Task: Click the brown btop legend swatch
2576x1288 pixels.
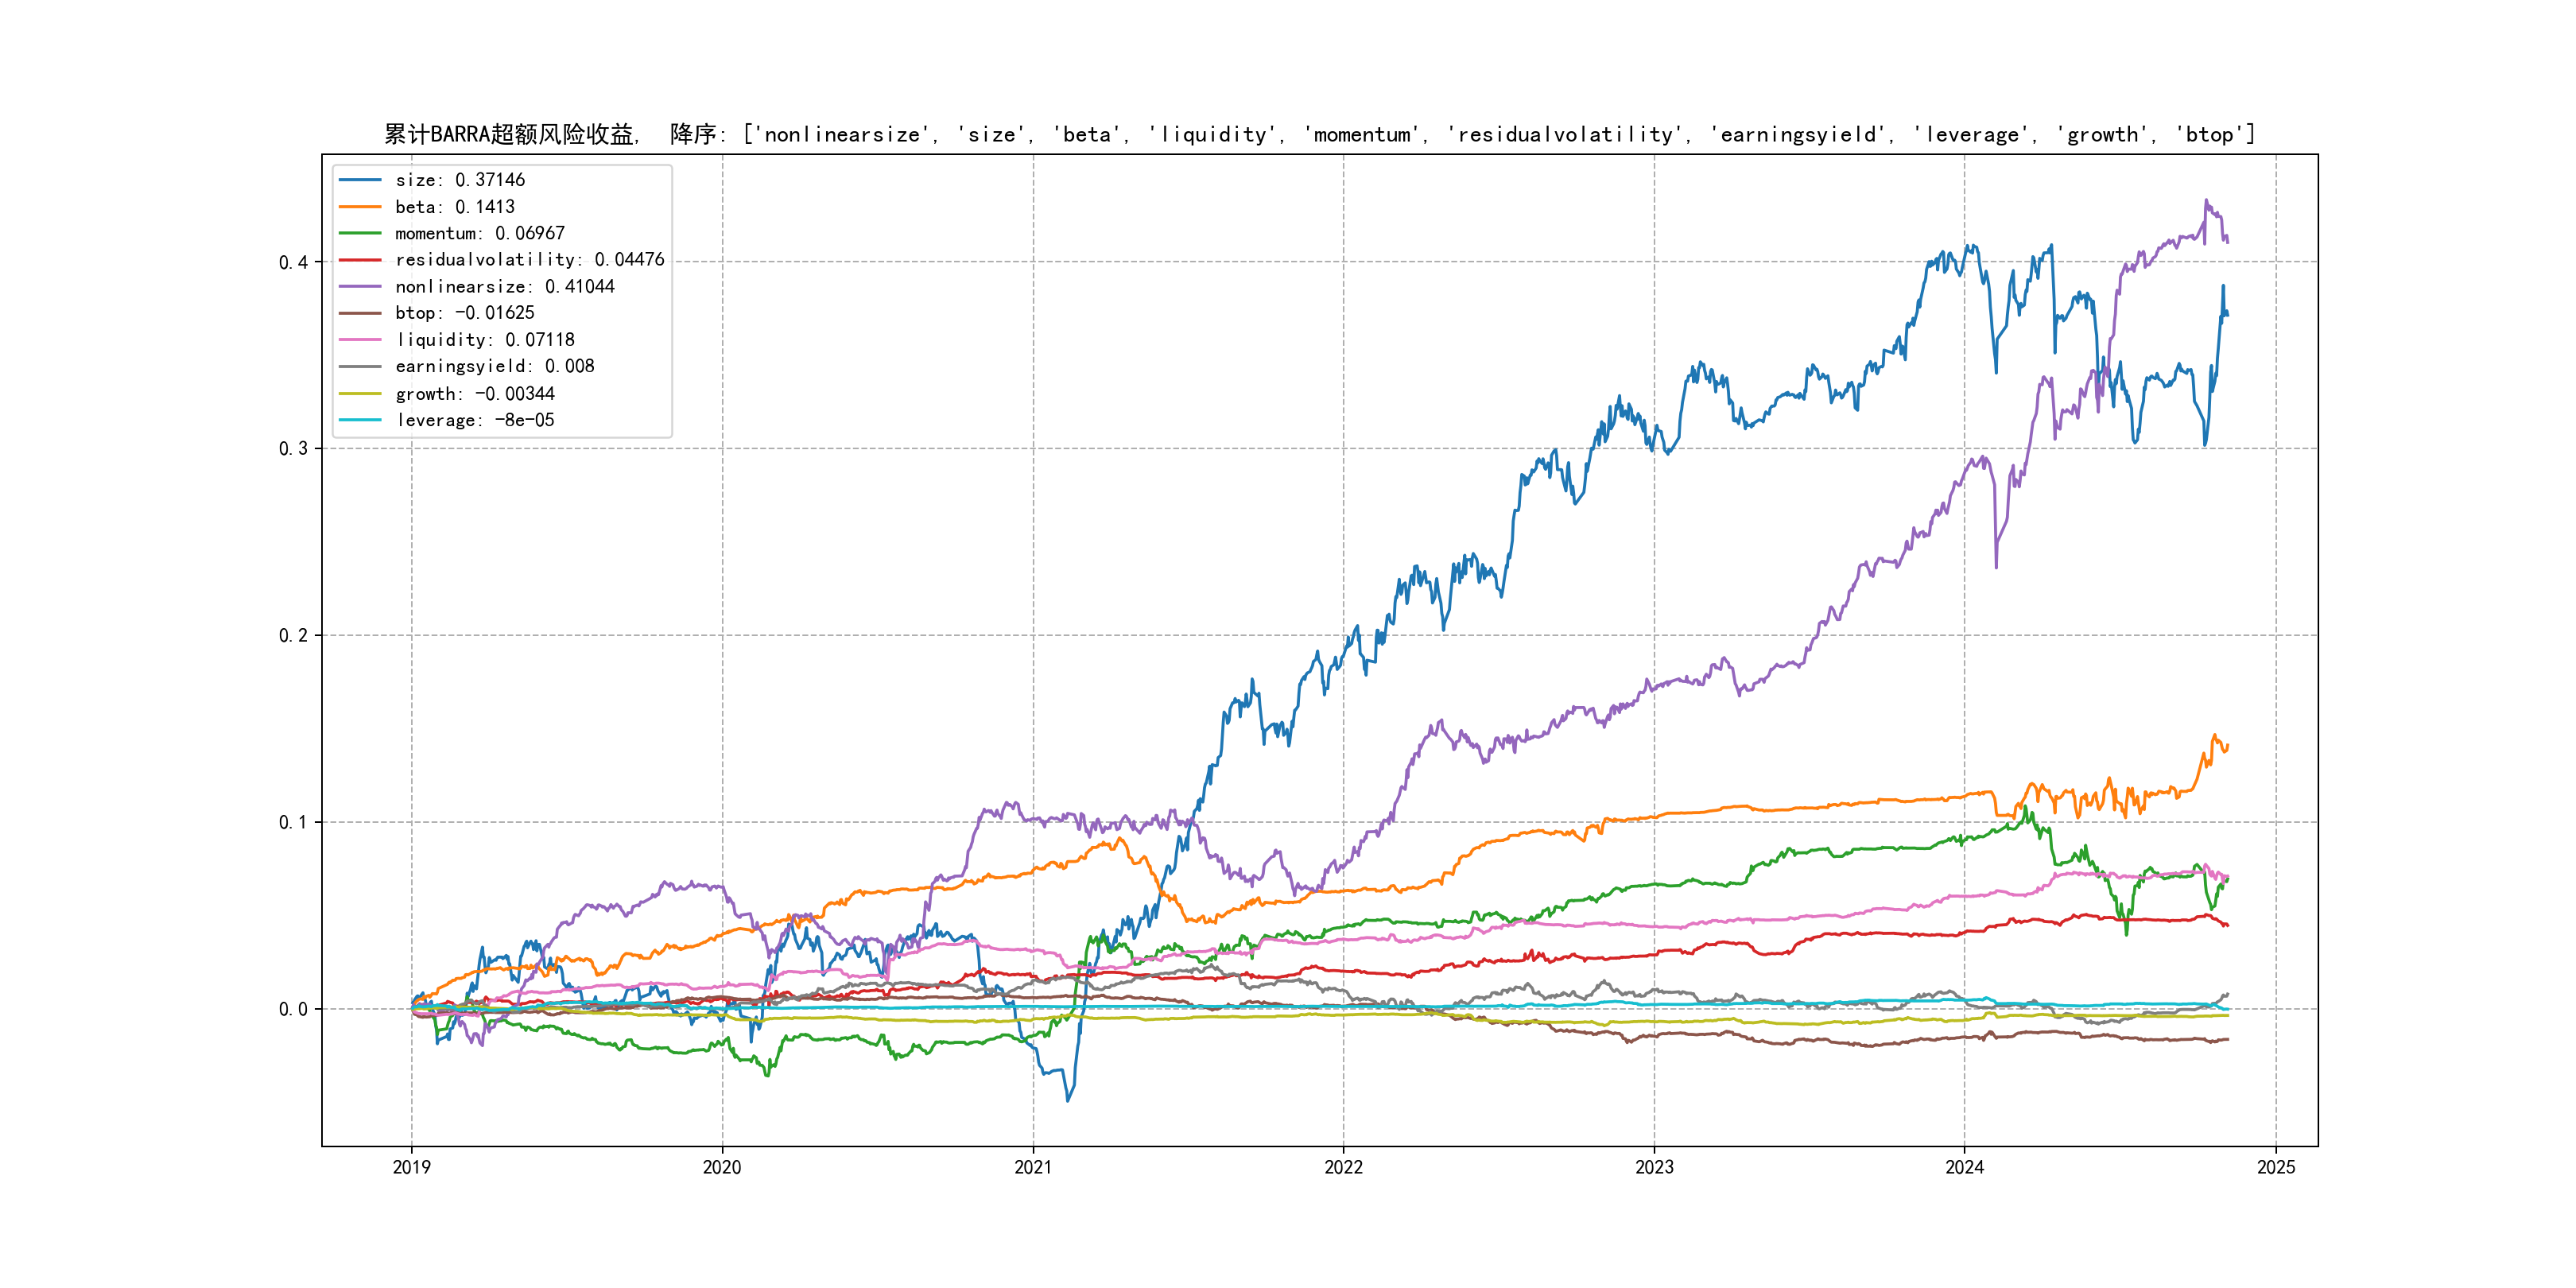Action: coord(360,313)
